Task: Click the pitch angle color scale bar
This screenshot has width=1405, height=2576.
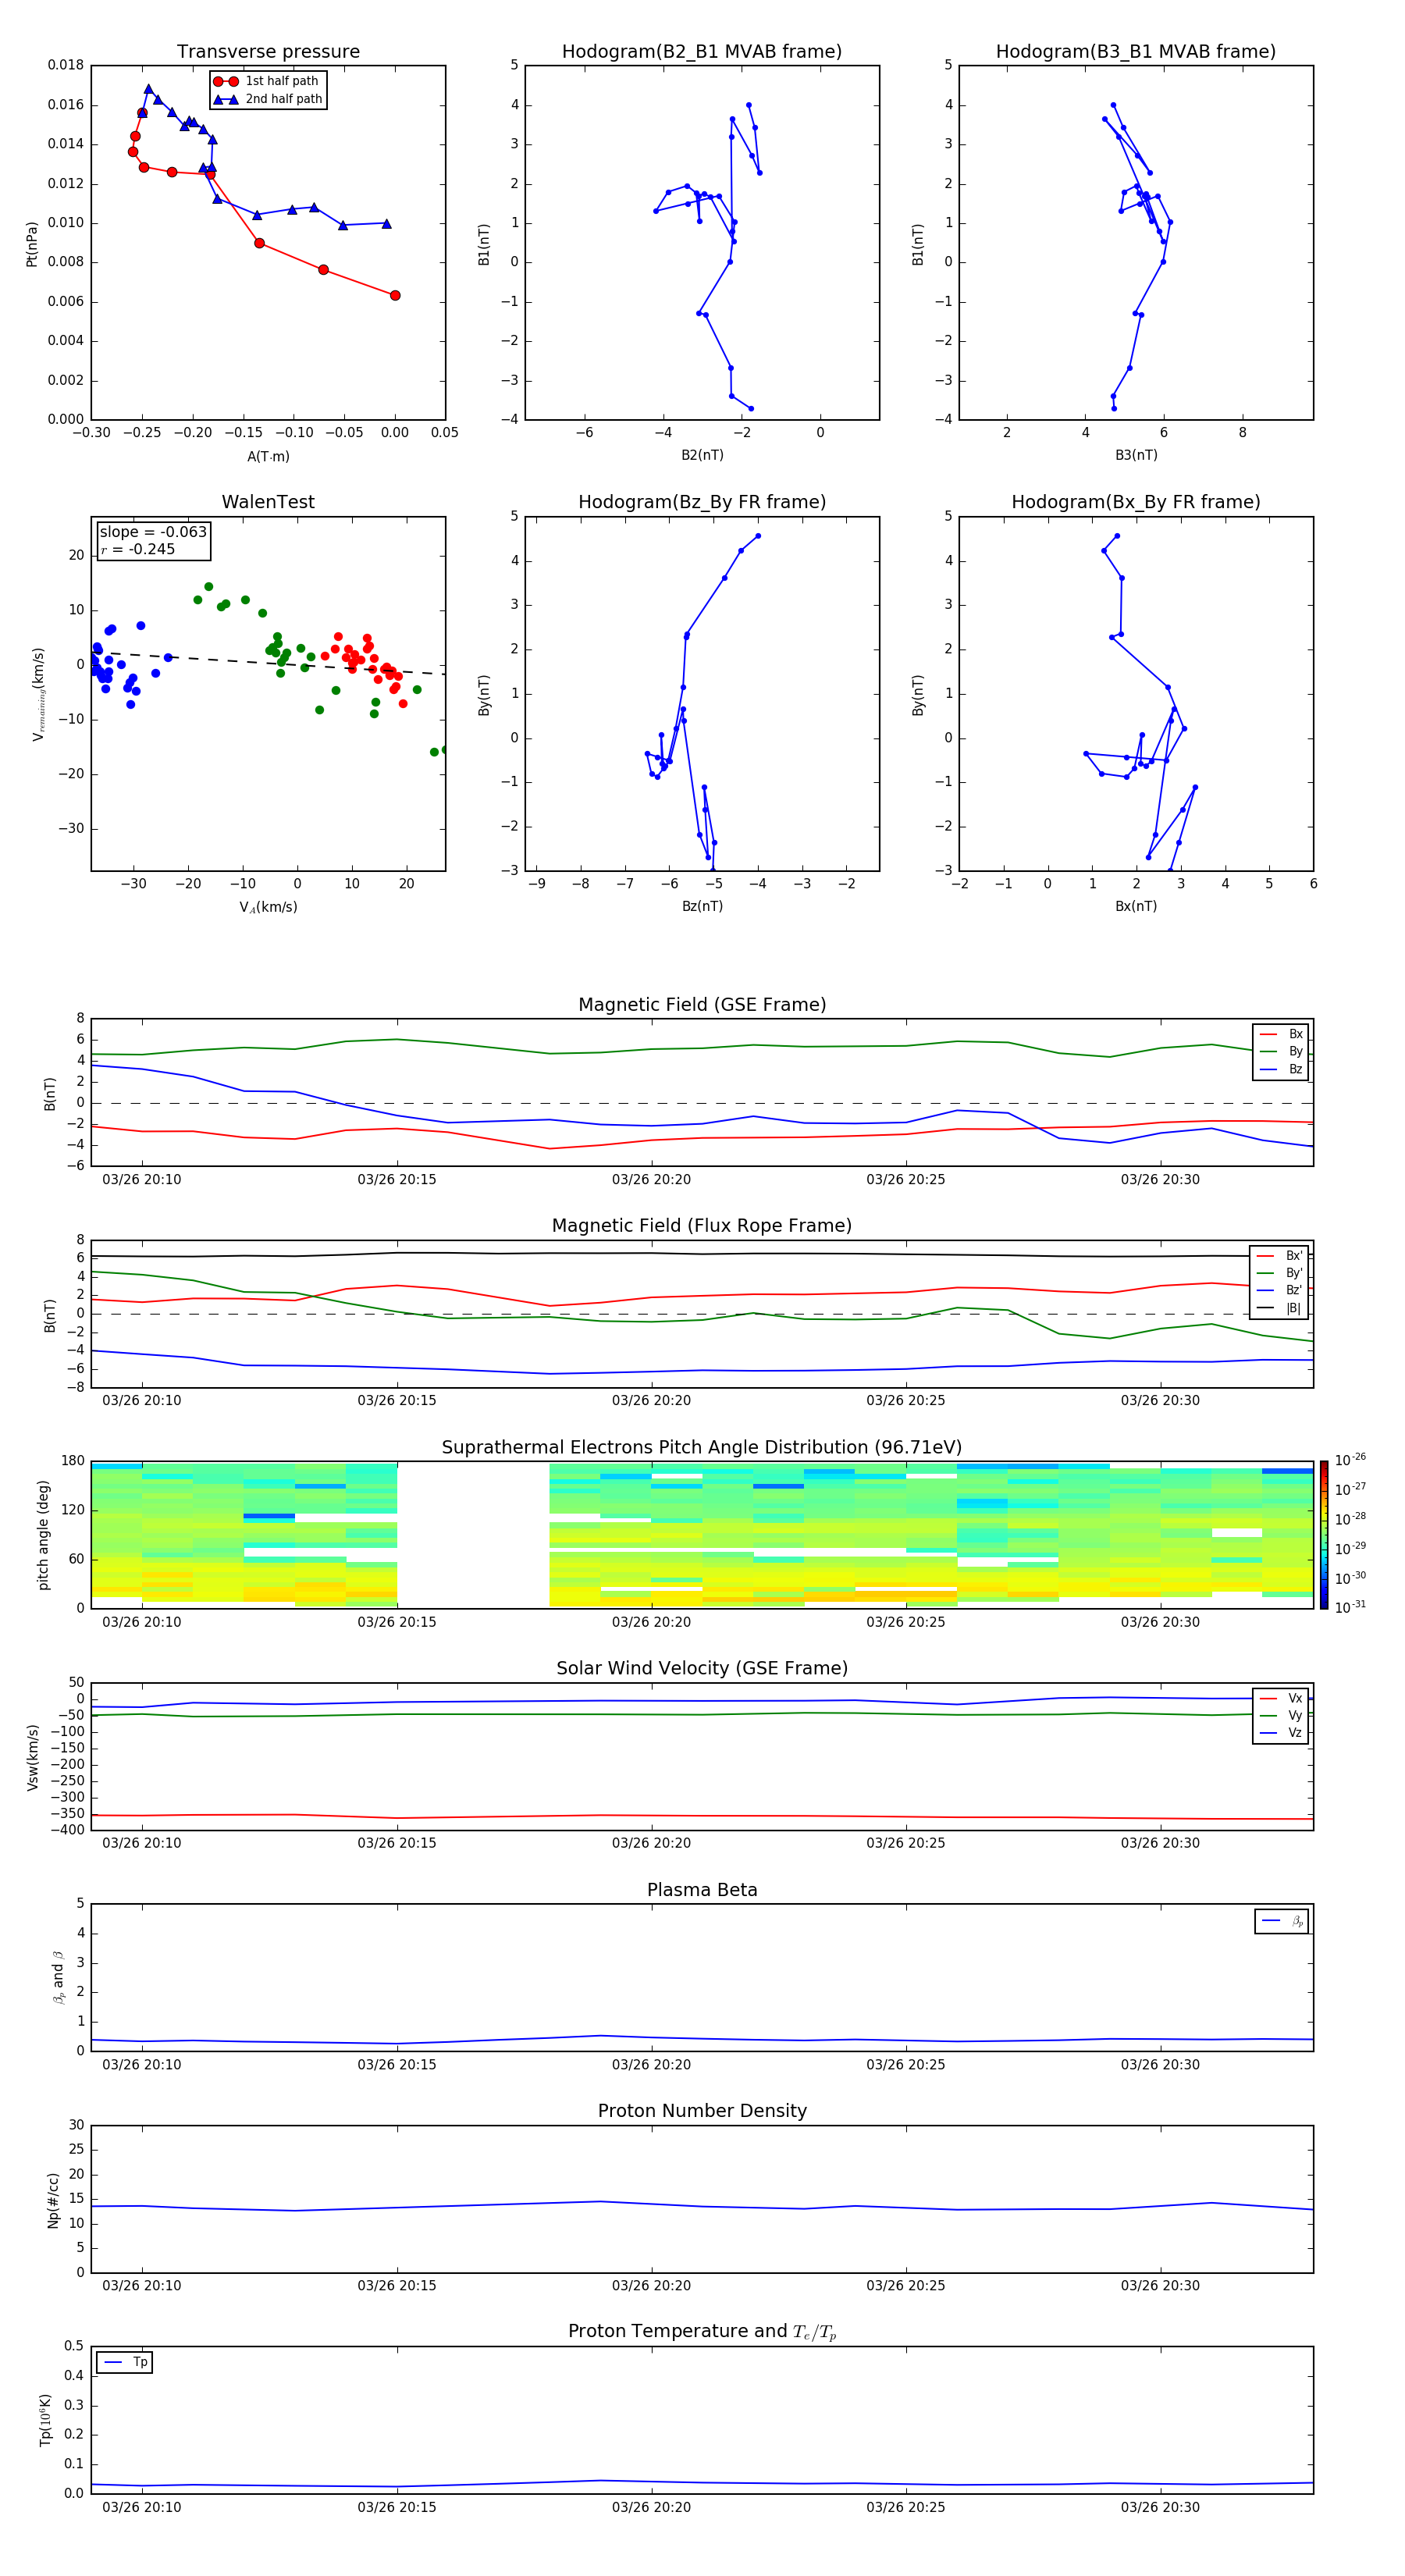Action: point(1324,1535)
